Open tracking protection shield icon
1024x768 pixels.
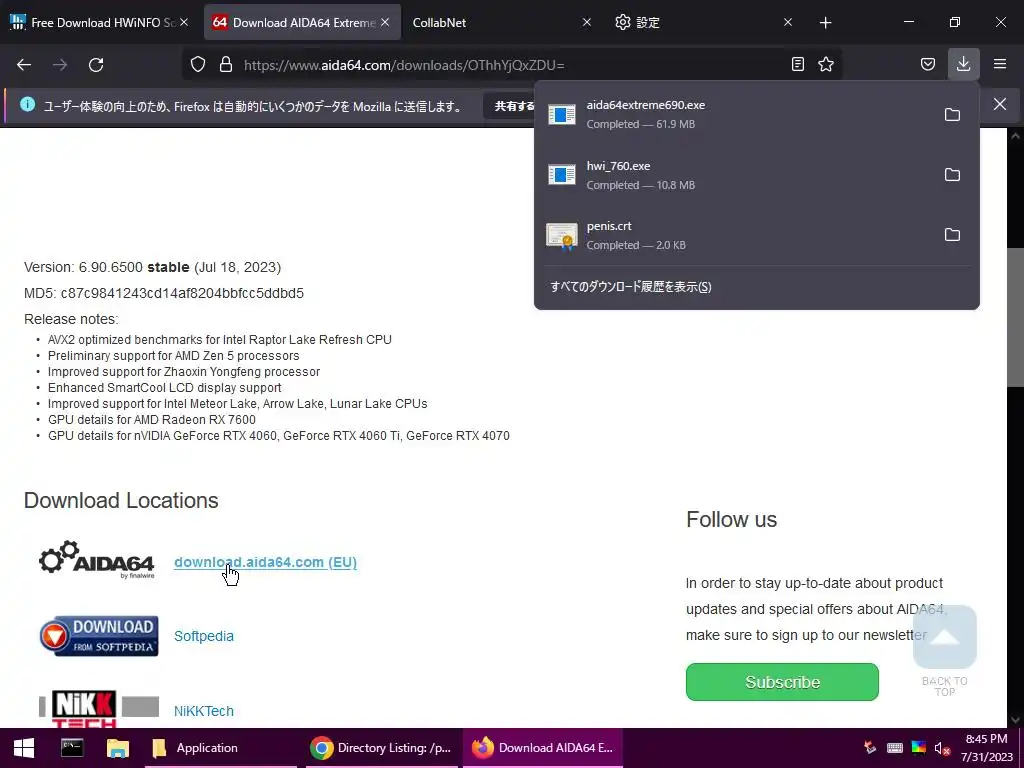[198, 64]
